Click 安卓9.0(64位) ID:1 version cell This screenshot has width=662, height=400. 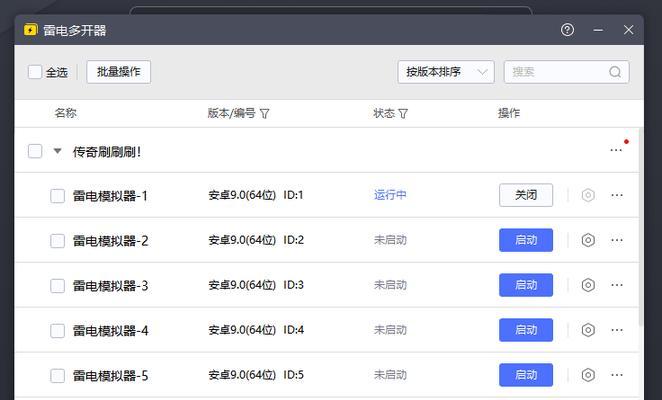coord(256,195)
